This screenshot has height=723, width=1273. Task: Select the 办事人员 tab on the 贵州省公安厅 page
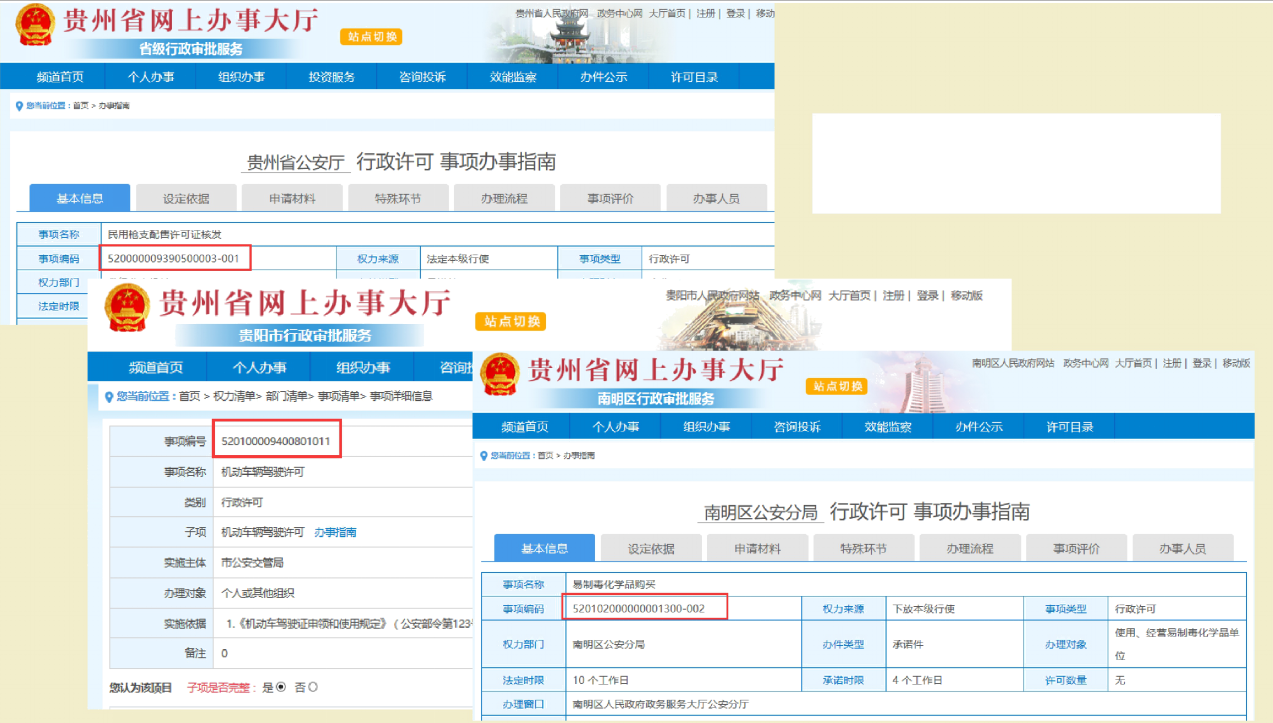(x=716, y=198)
